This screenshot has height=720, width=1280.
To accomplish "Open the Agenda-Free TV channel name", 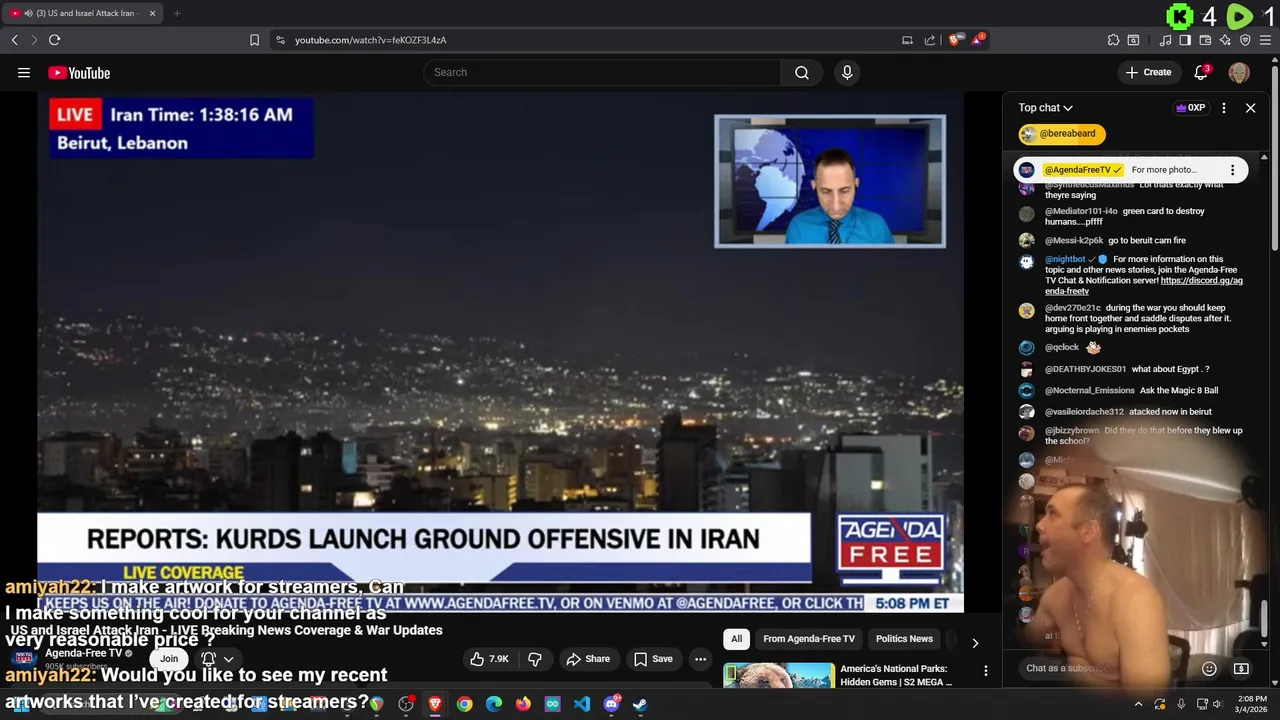I will click(x=83, y=653).
